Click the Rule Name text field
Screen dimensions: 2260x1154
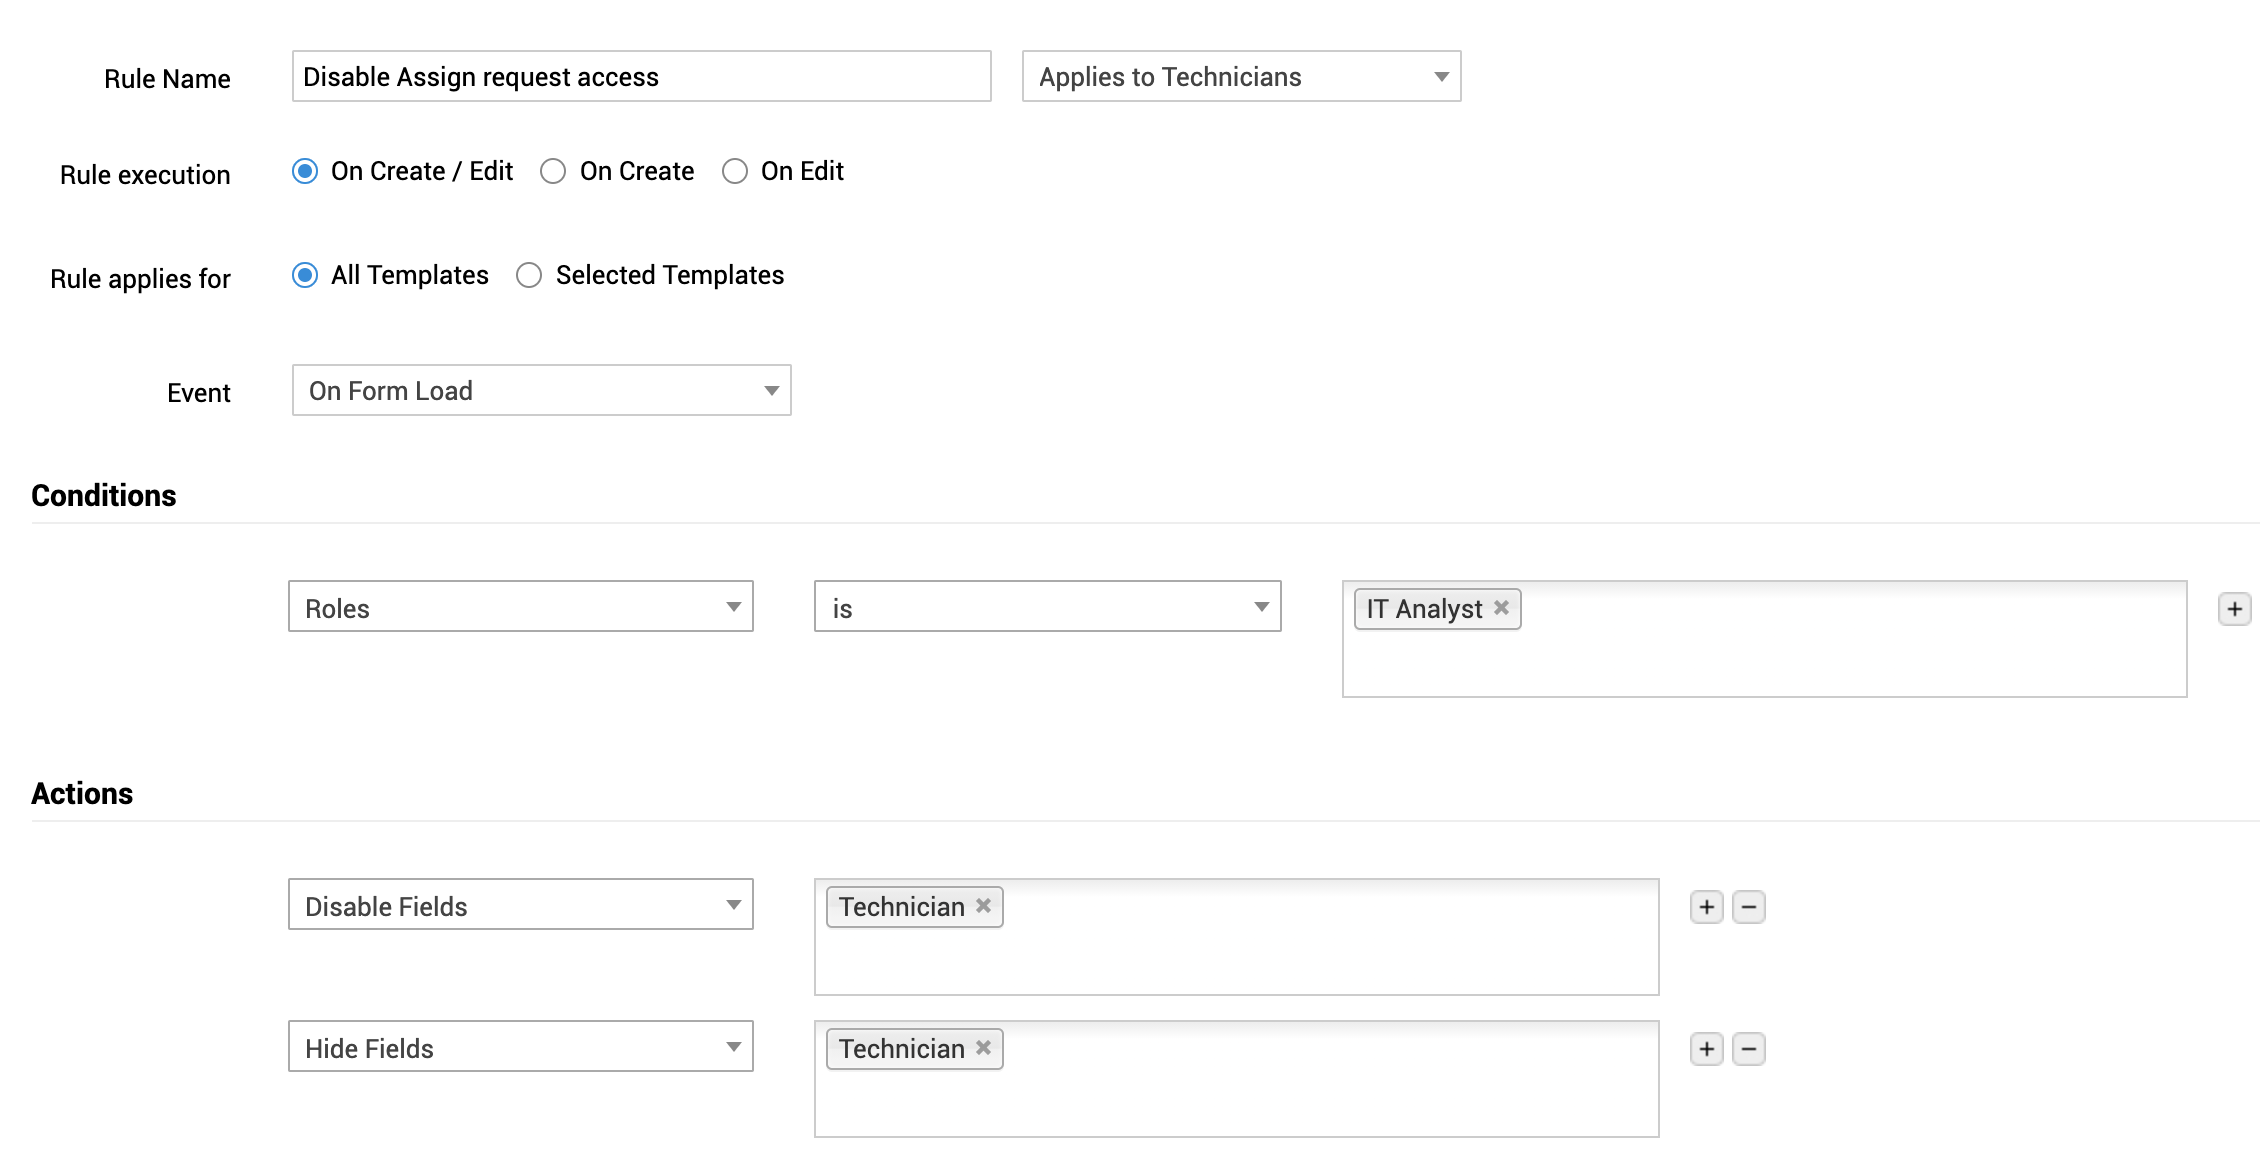(x=641, y=76)
